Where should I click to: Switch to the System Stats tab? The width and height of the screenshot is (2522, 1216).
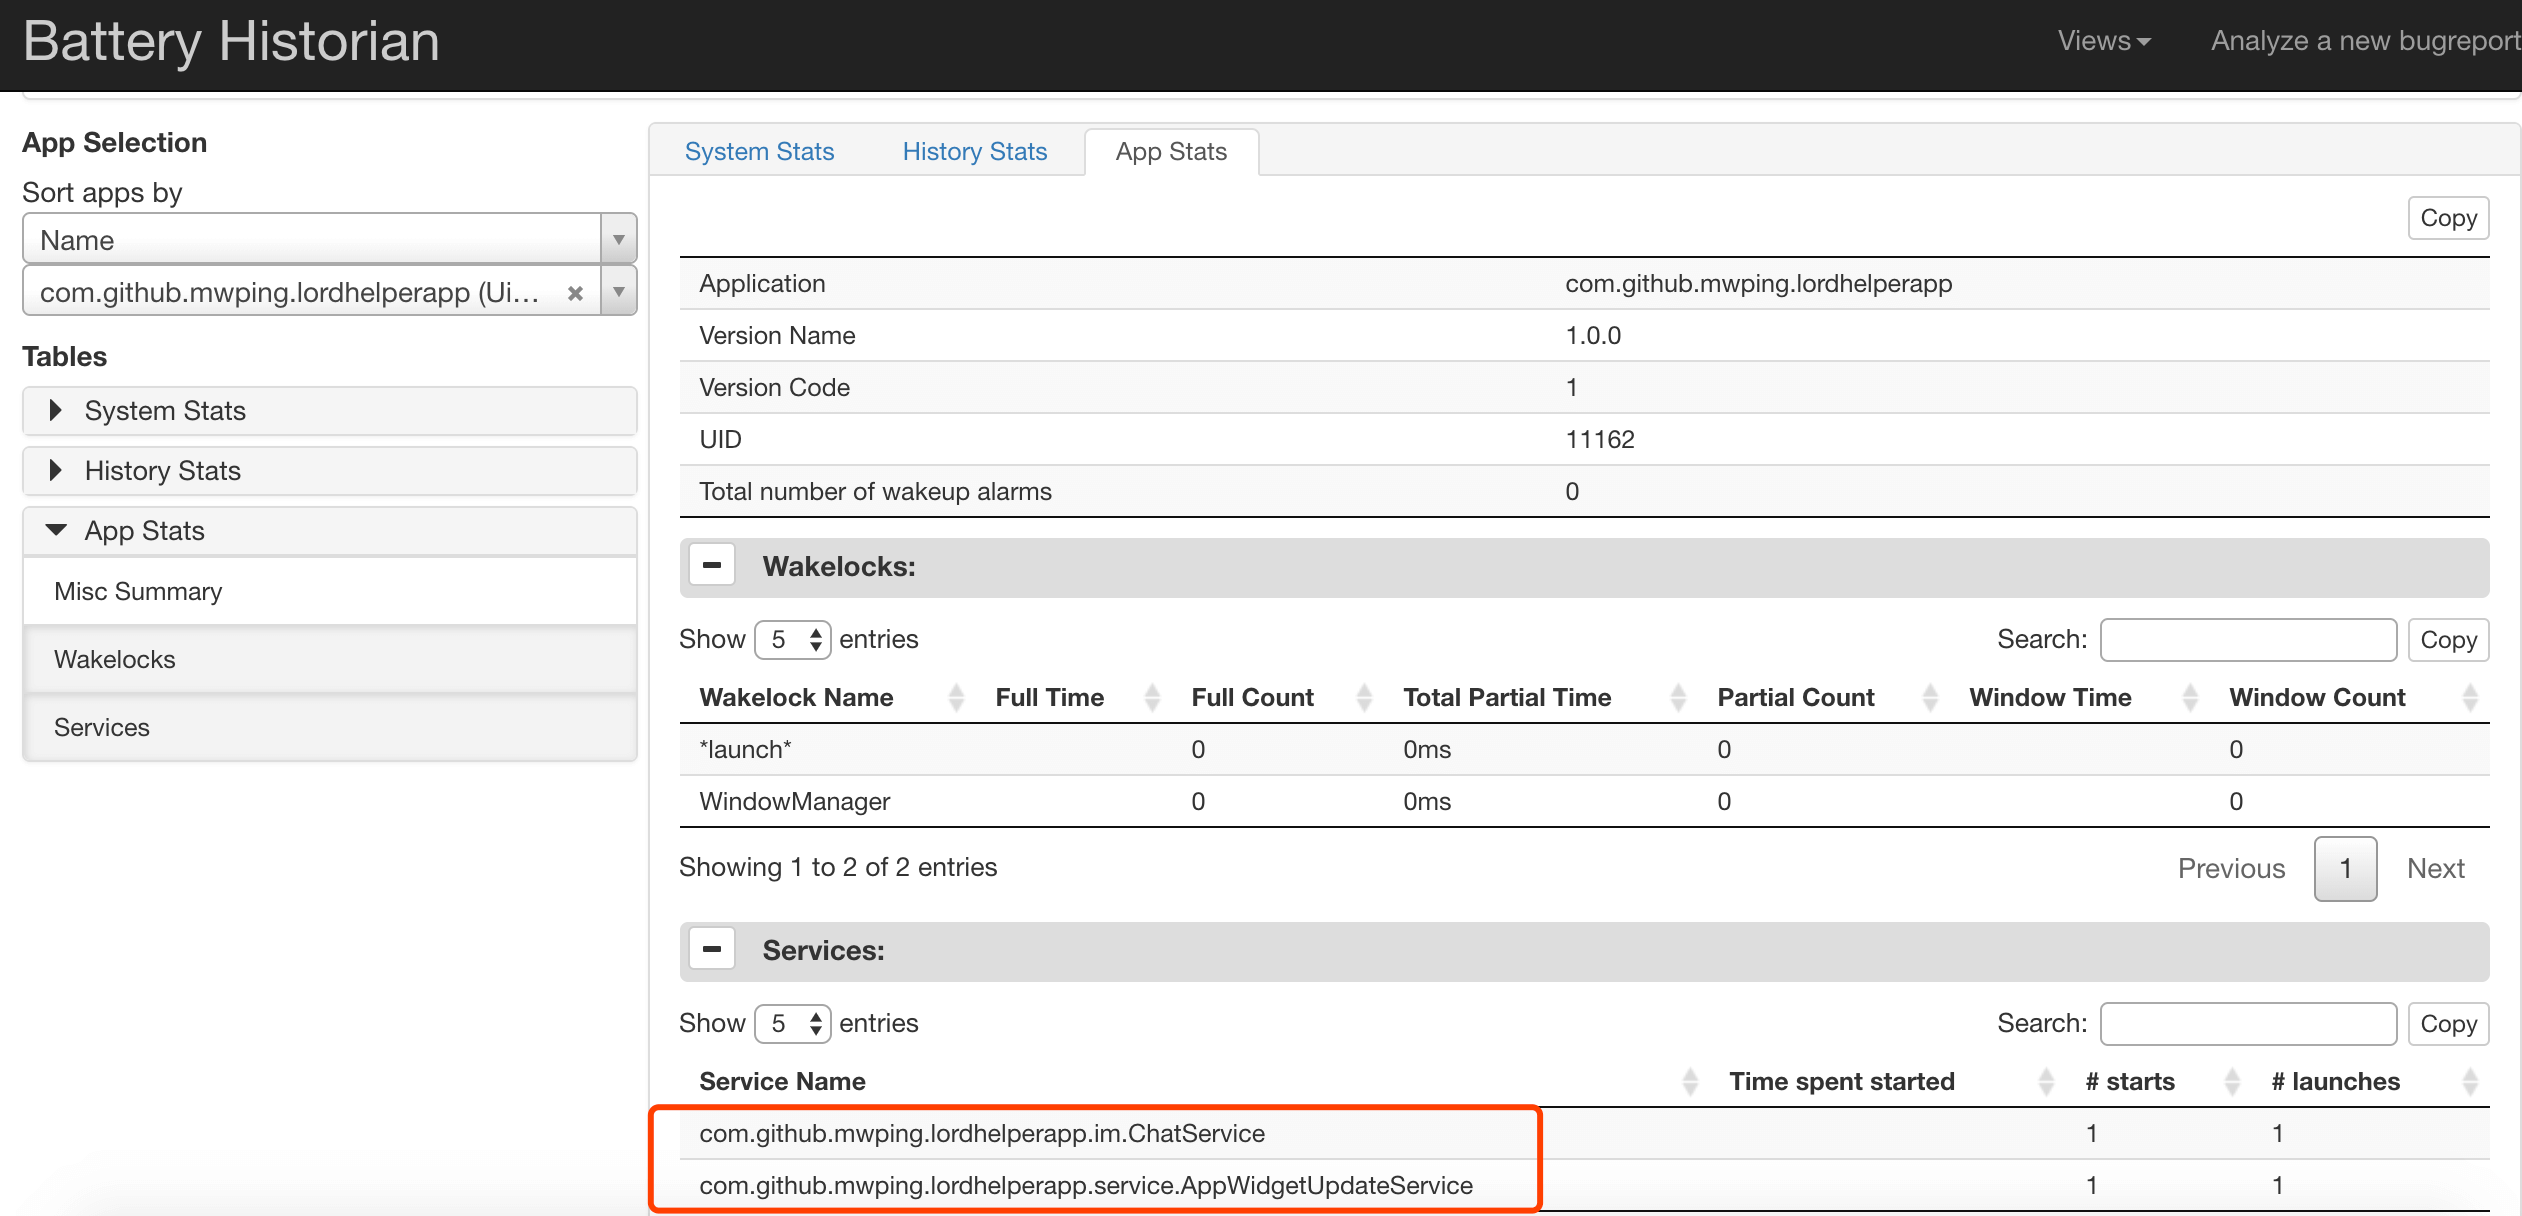[x=759, y=151]
